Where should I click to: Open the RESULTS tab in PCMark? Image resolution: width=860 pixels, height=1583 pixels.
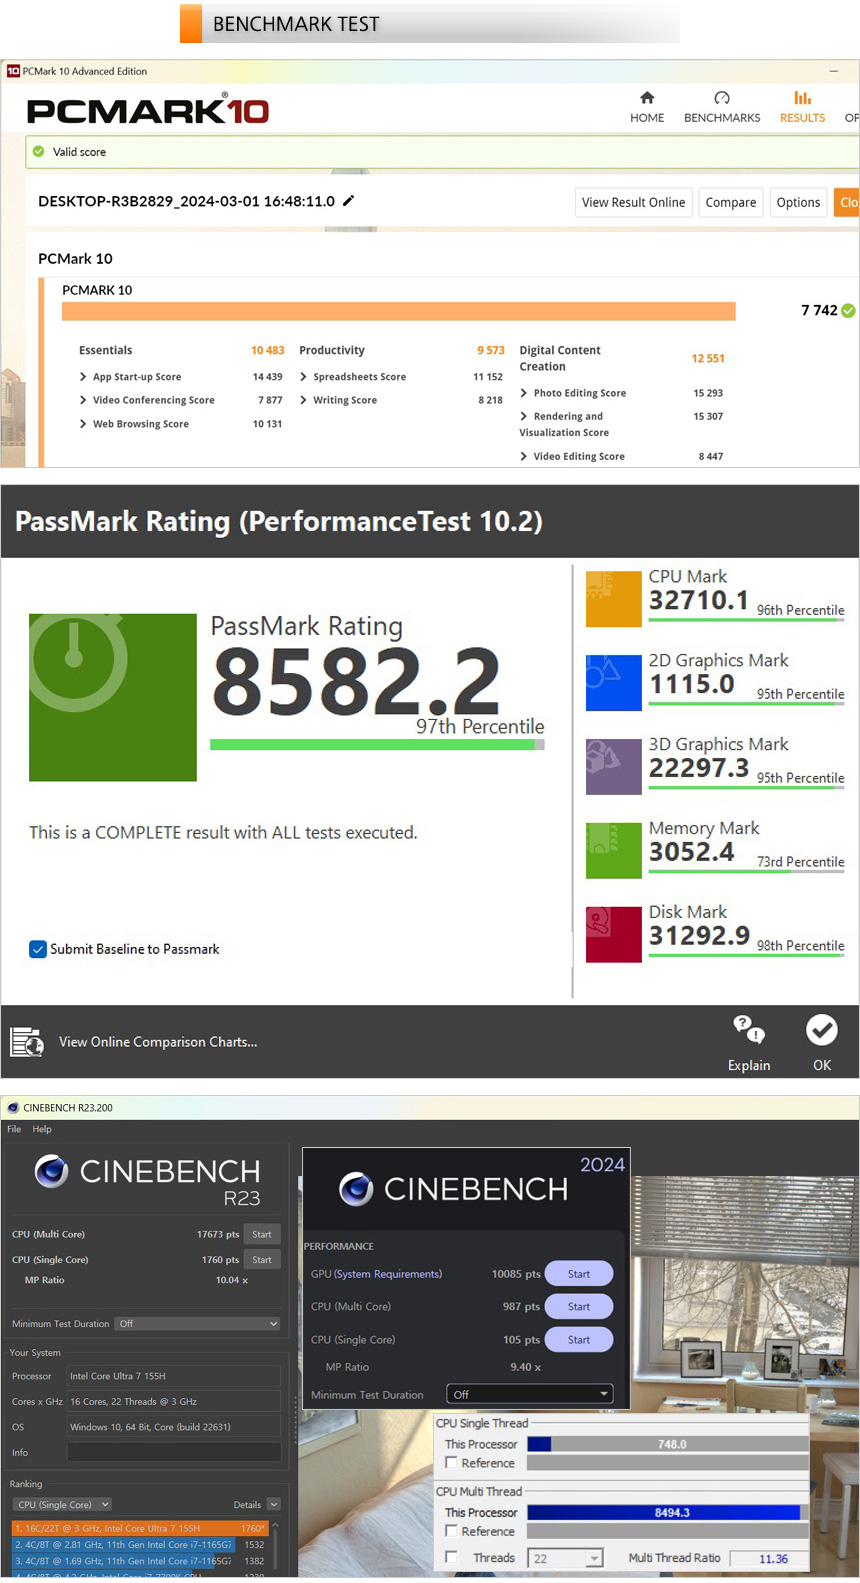click(x=802, y=107)
